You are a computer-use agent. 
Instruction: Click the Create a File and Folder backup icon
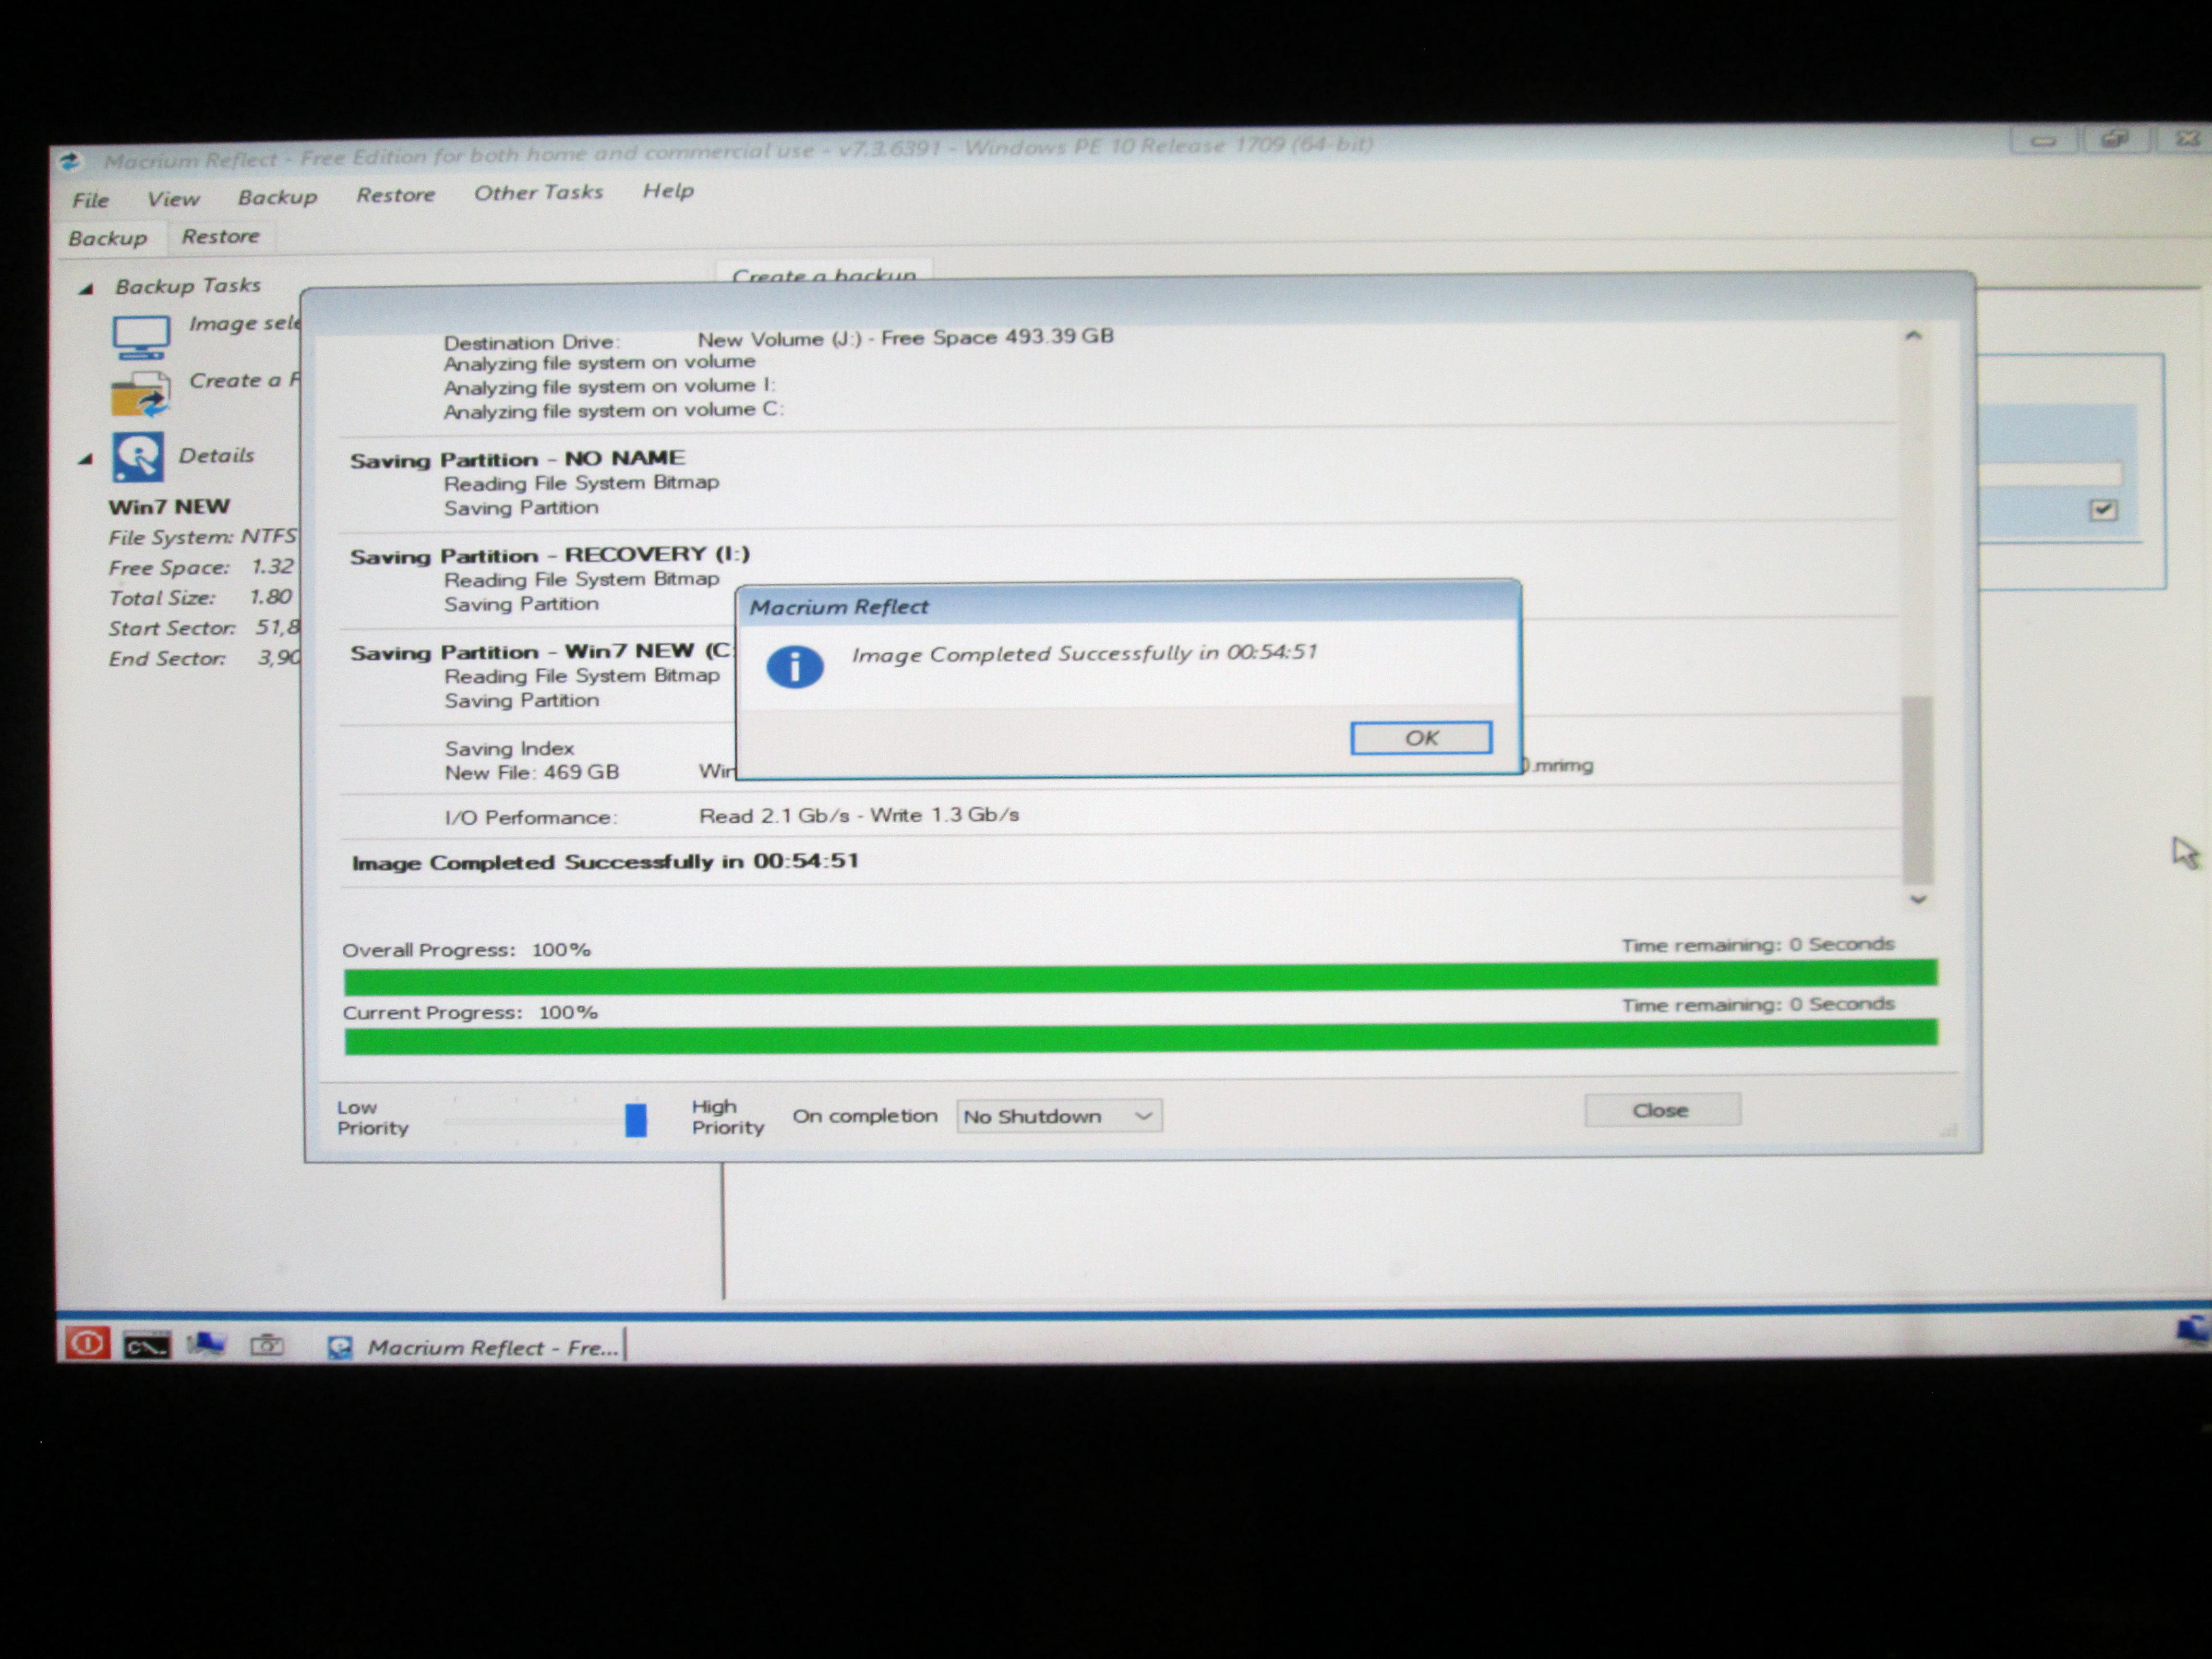click(140, 394)
